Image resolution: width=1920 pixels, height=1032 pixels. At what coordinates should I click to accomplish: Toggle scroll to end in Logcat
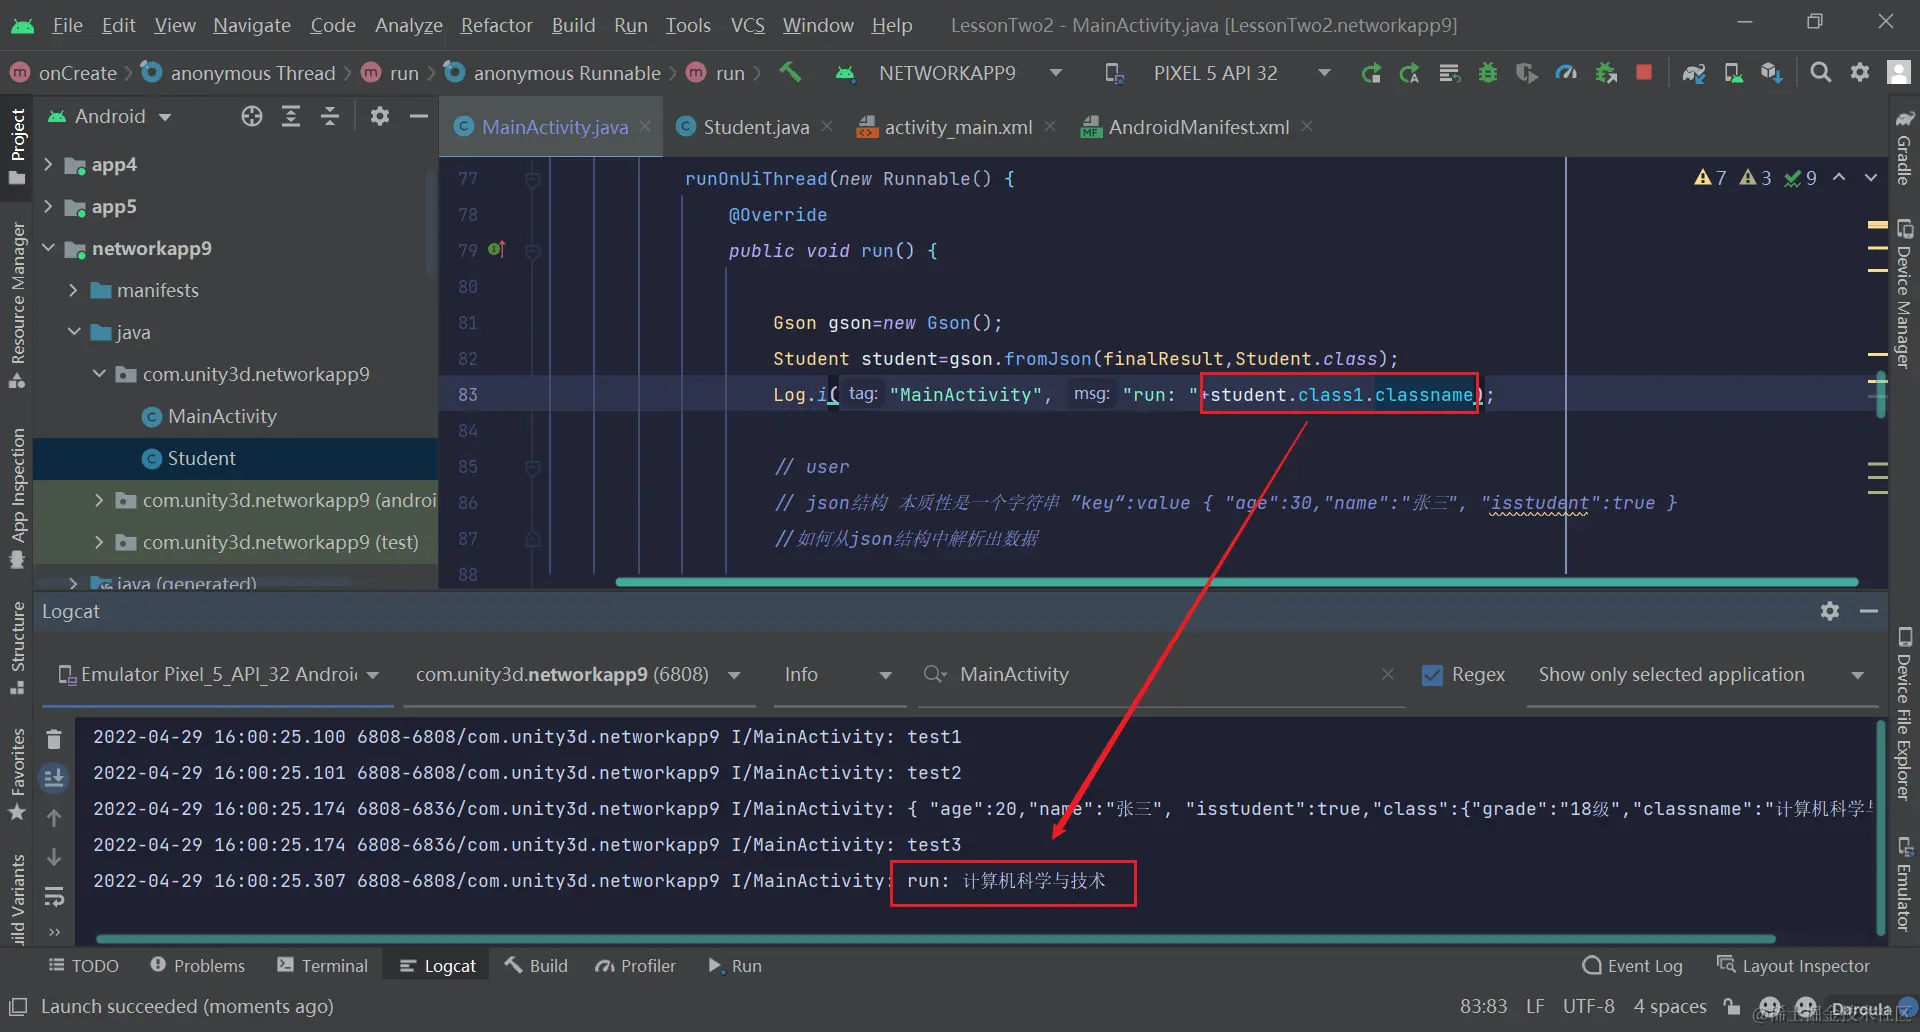54,777
